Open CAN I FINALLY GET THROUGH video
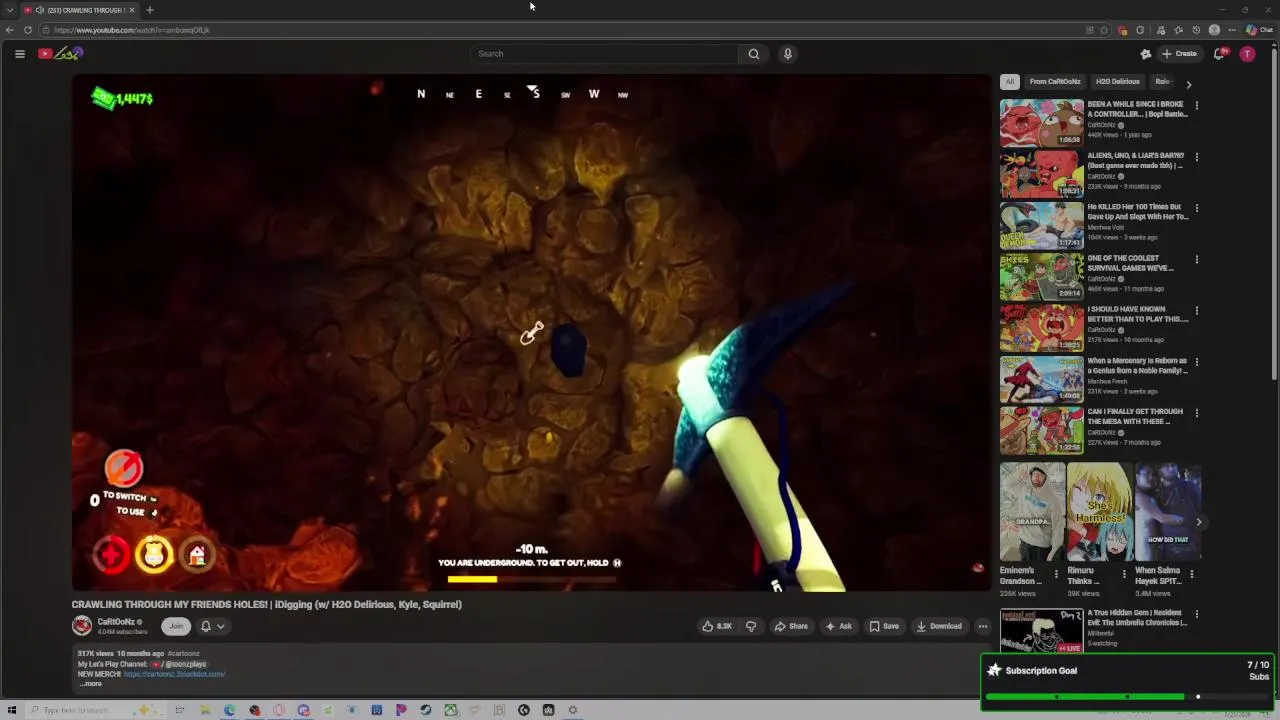Viewport: 1280px width, 720px height. 1042,430
